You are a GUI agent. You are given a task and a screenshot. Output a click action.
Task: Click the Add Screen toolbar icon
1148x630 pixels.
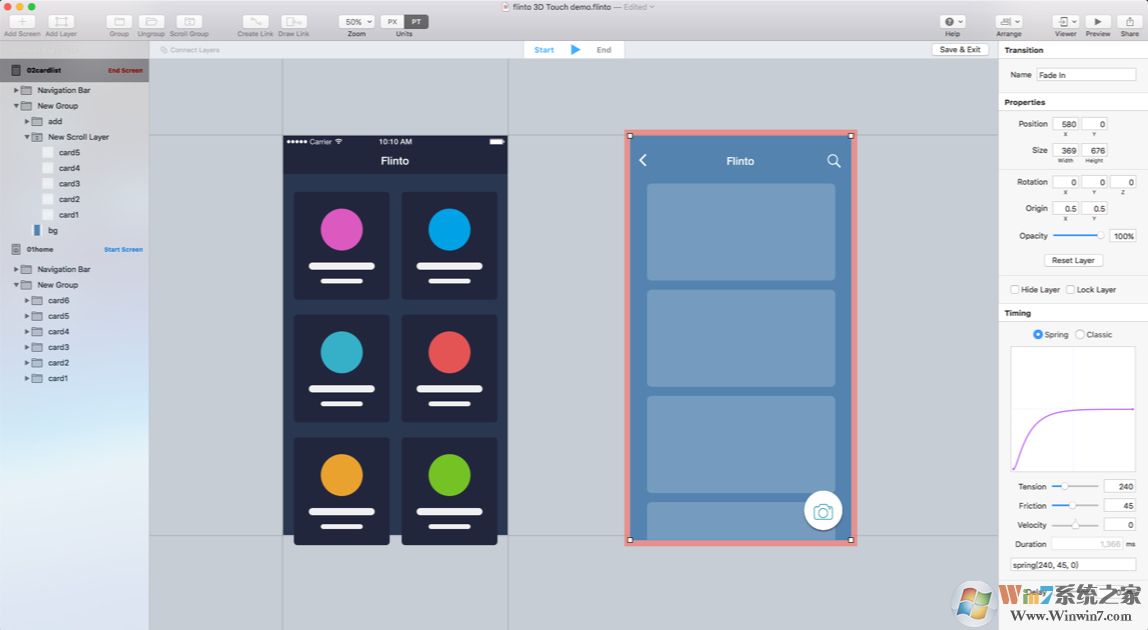click(22, 22)
